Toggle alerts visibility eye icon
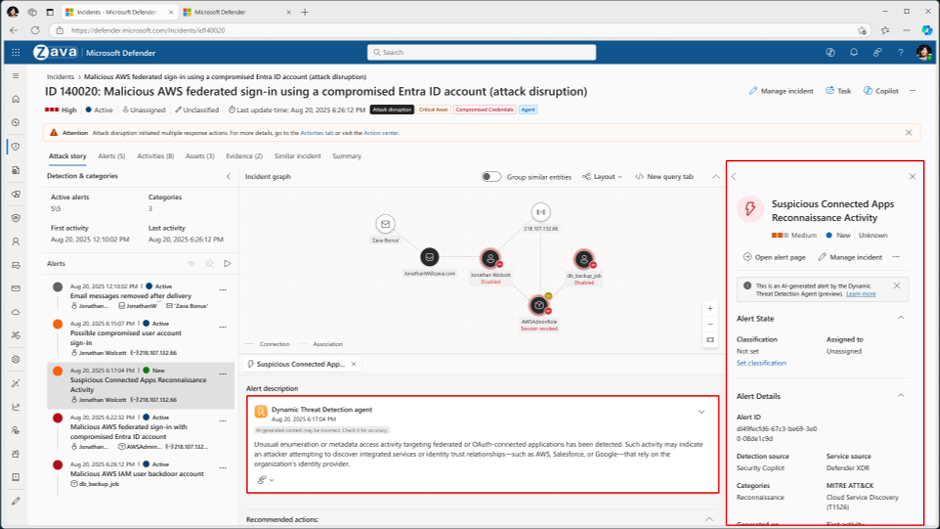The width and height of the screenshot is (940, 529). pos(192,263)
